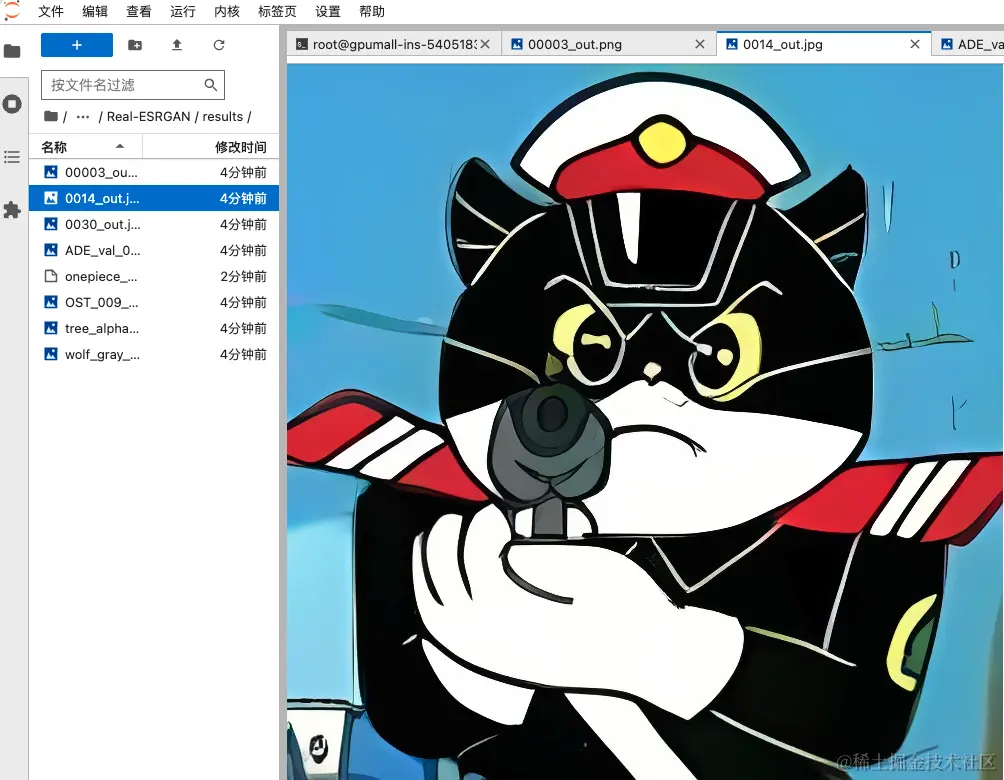This screenshot has height=780, width=1004.
Task: Click the upload files arrow icon
Action: [177, 45]
